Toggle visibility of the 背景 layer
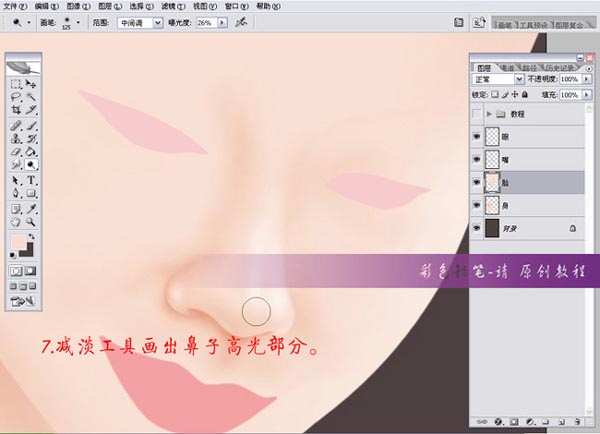The width and height of the screenshot is (600, 434). 477,228
